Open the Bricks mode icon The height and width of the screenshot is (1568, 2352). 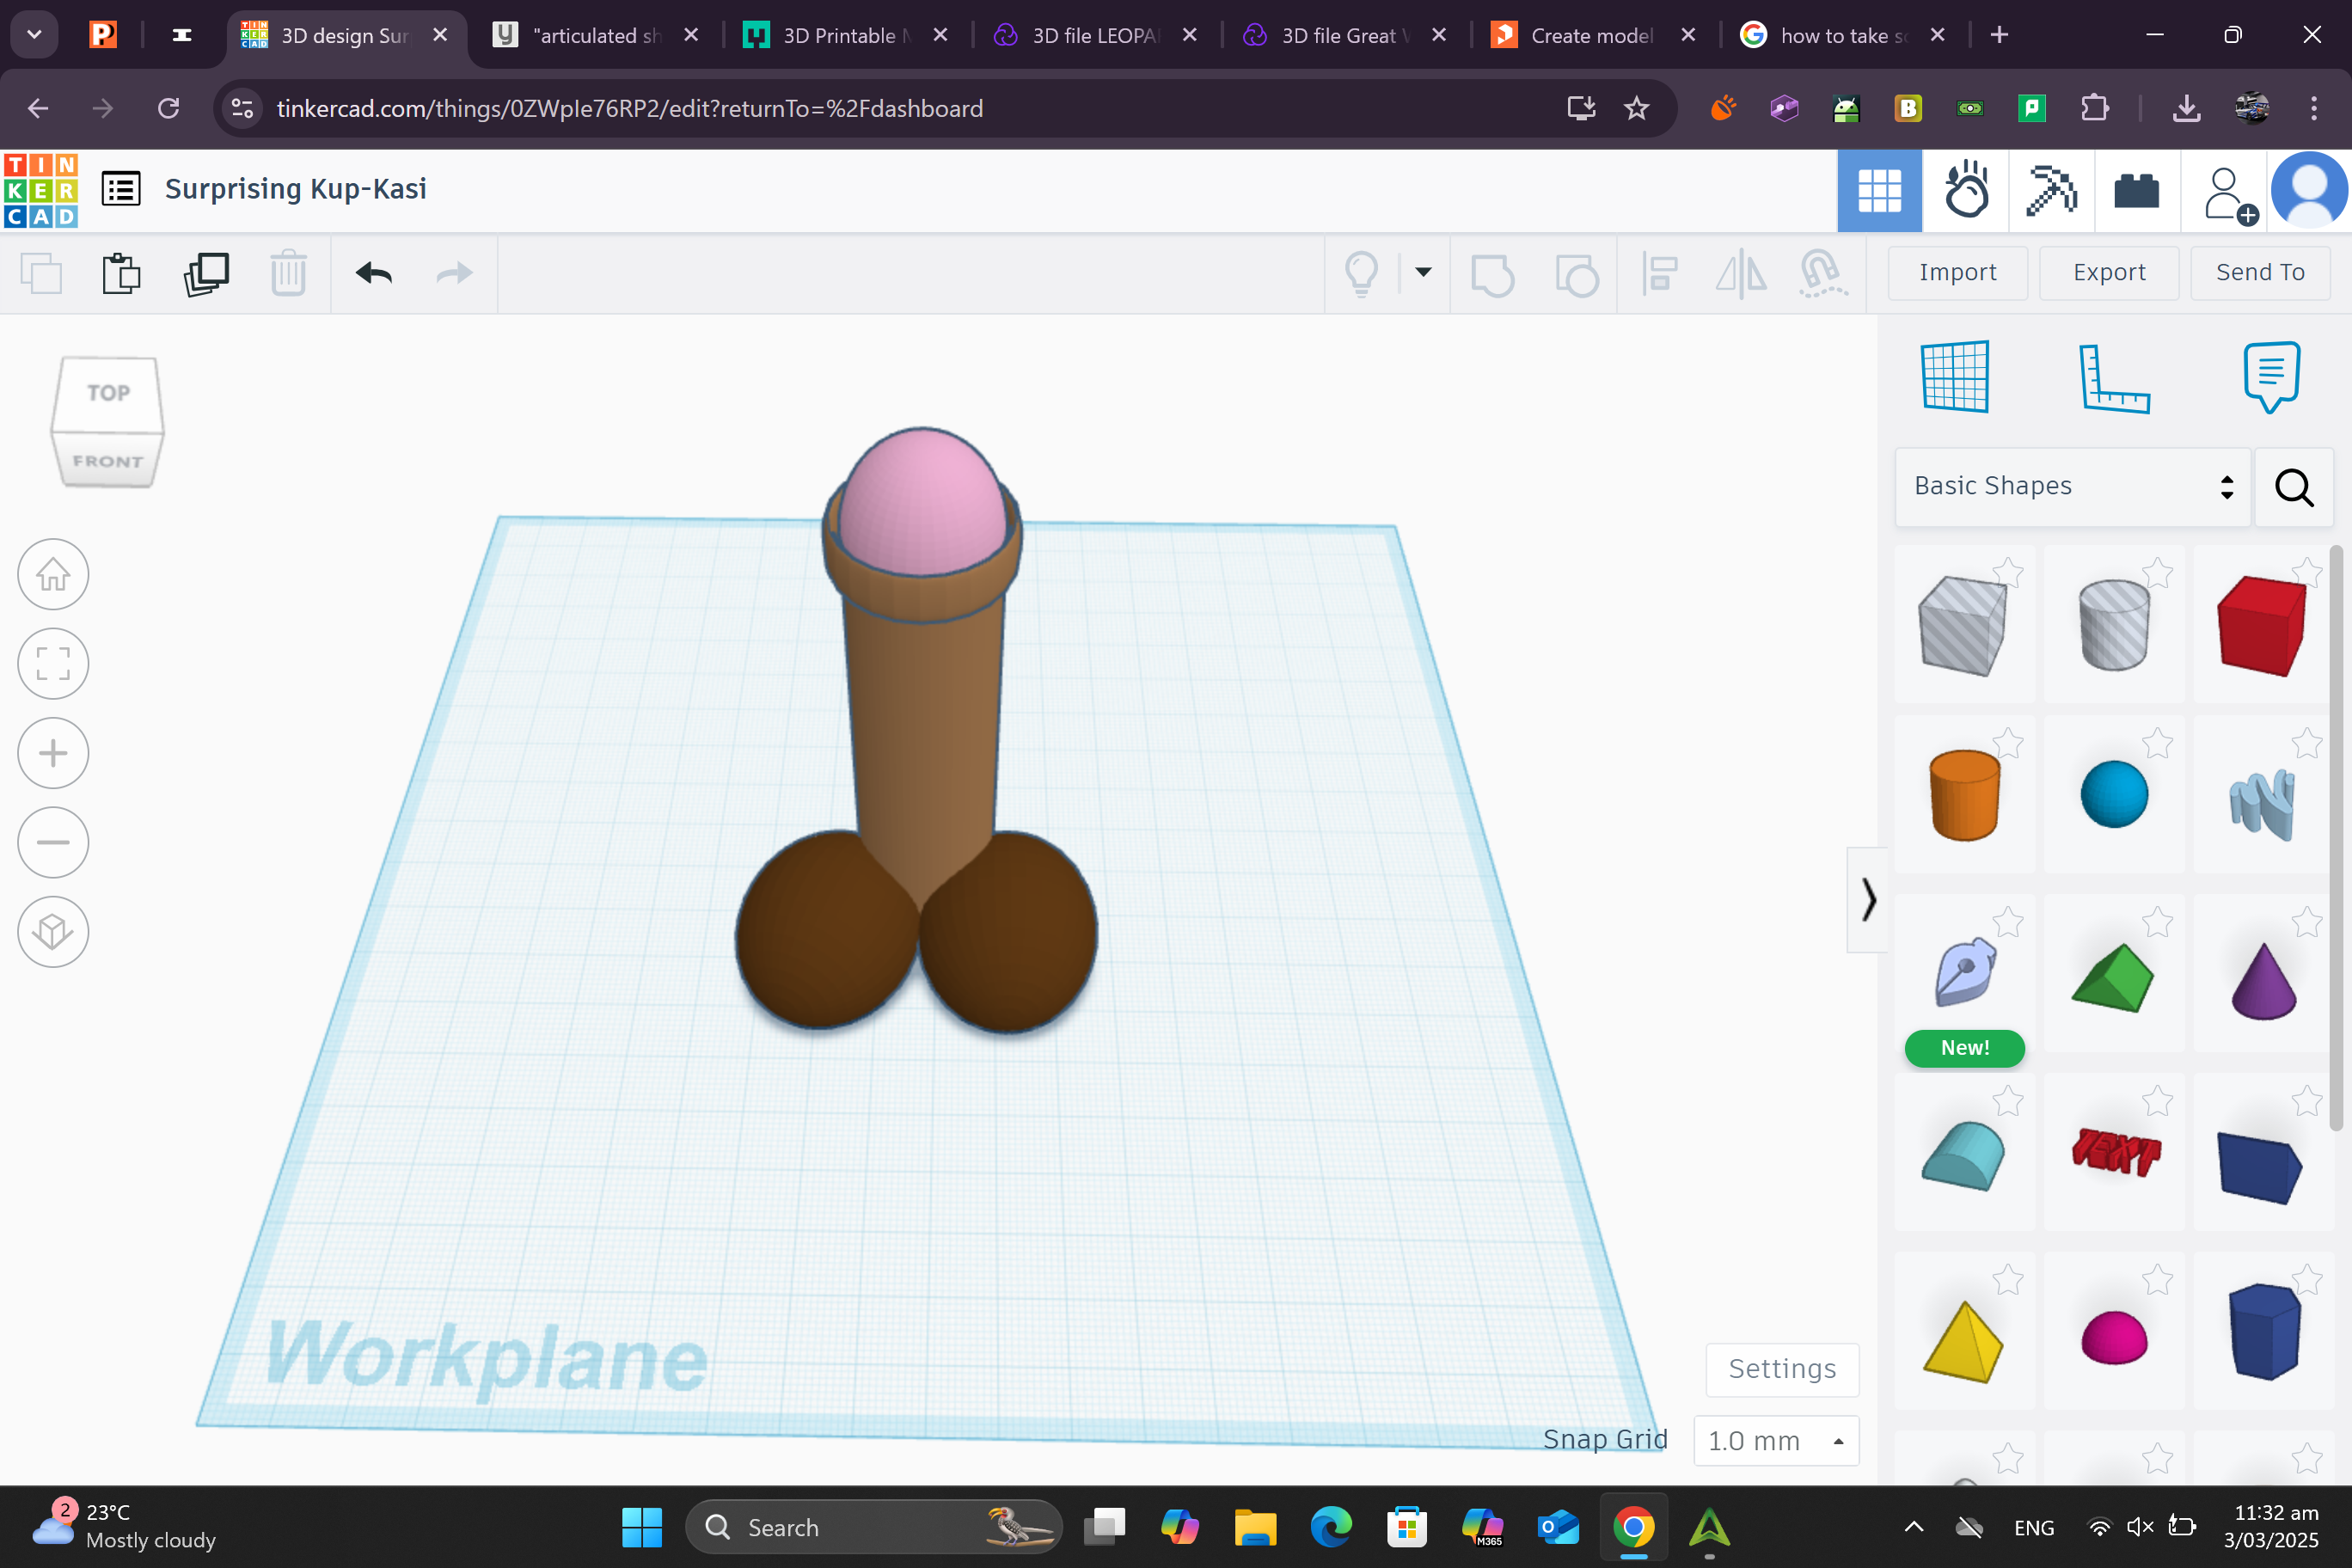tap(2136, 190)
